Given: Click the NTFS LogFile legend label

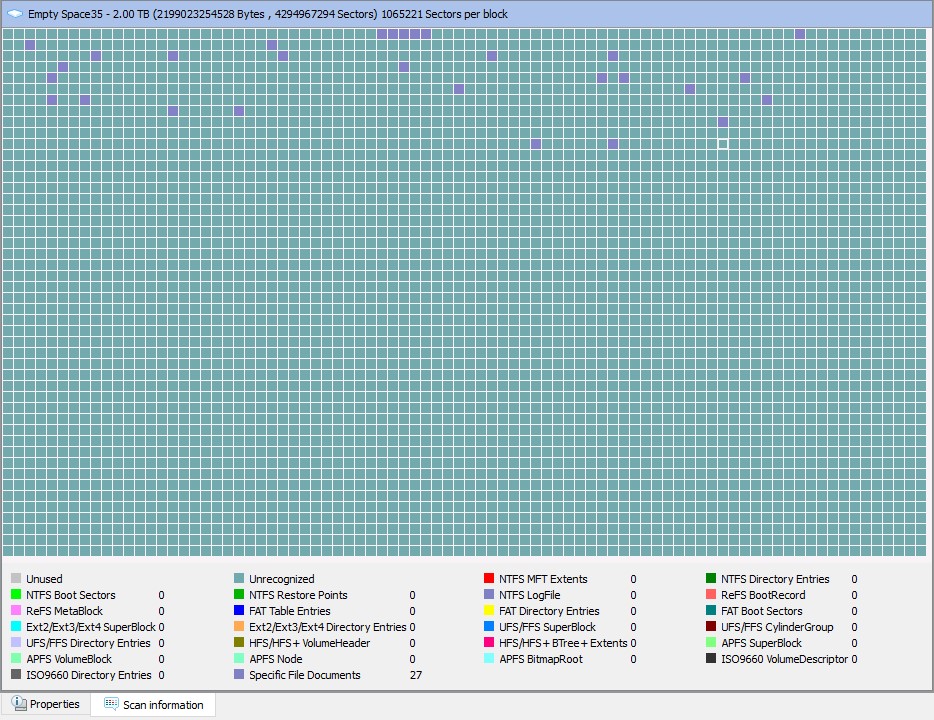Looking at the screenshot, I should pyautogui.click(x=530, y=595).
